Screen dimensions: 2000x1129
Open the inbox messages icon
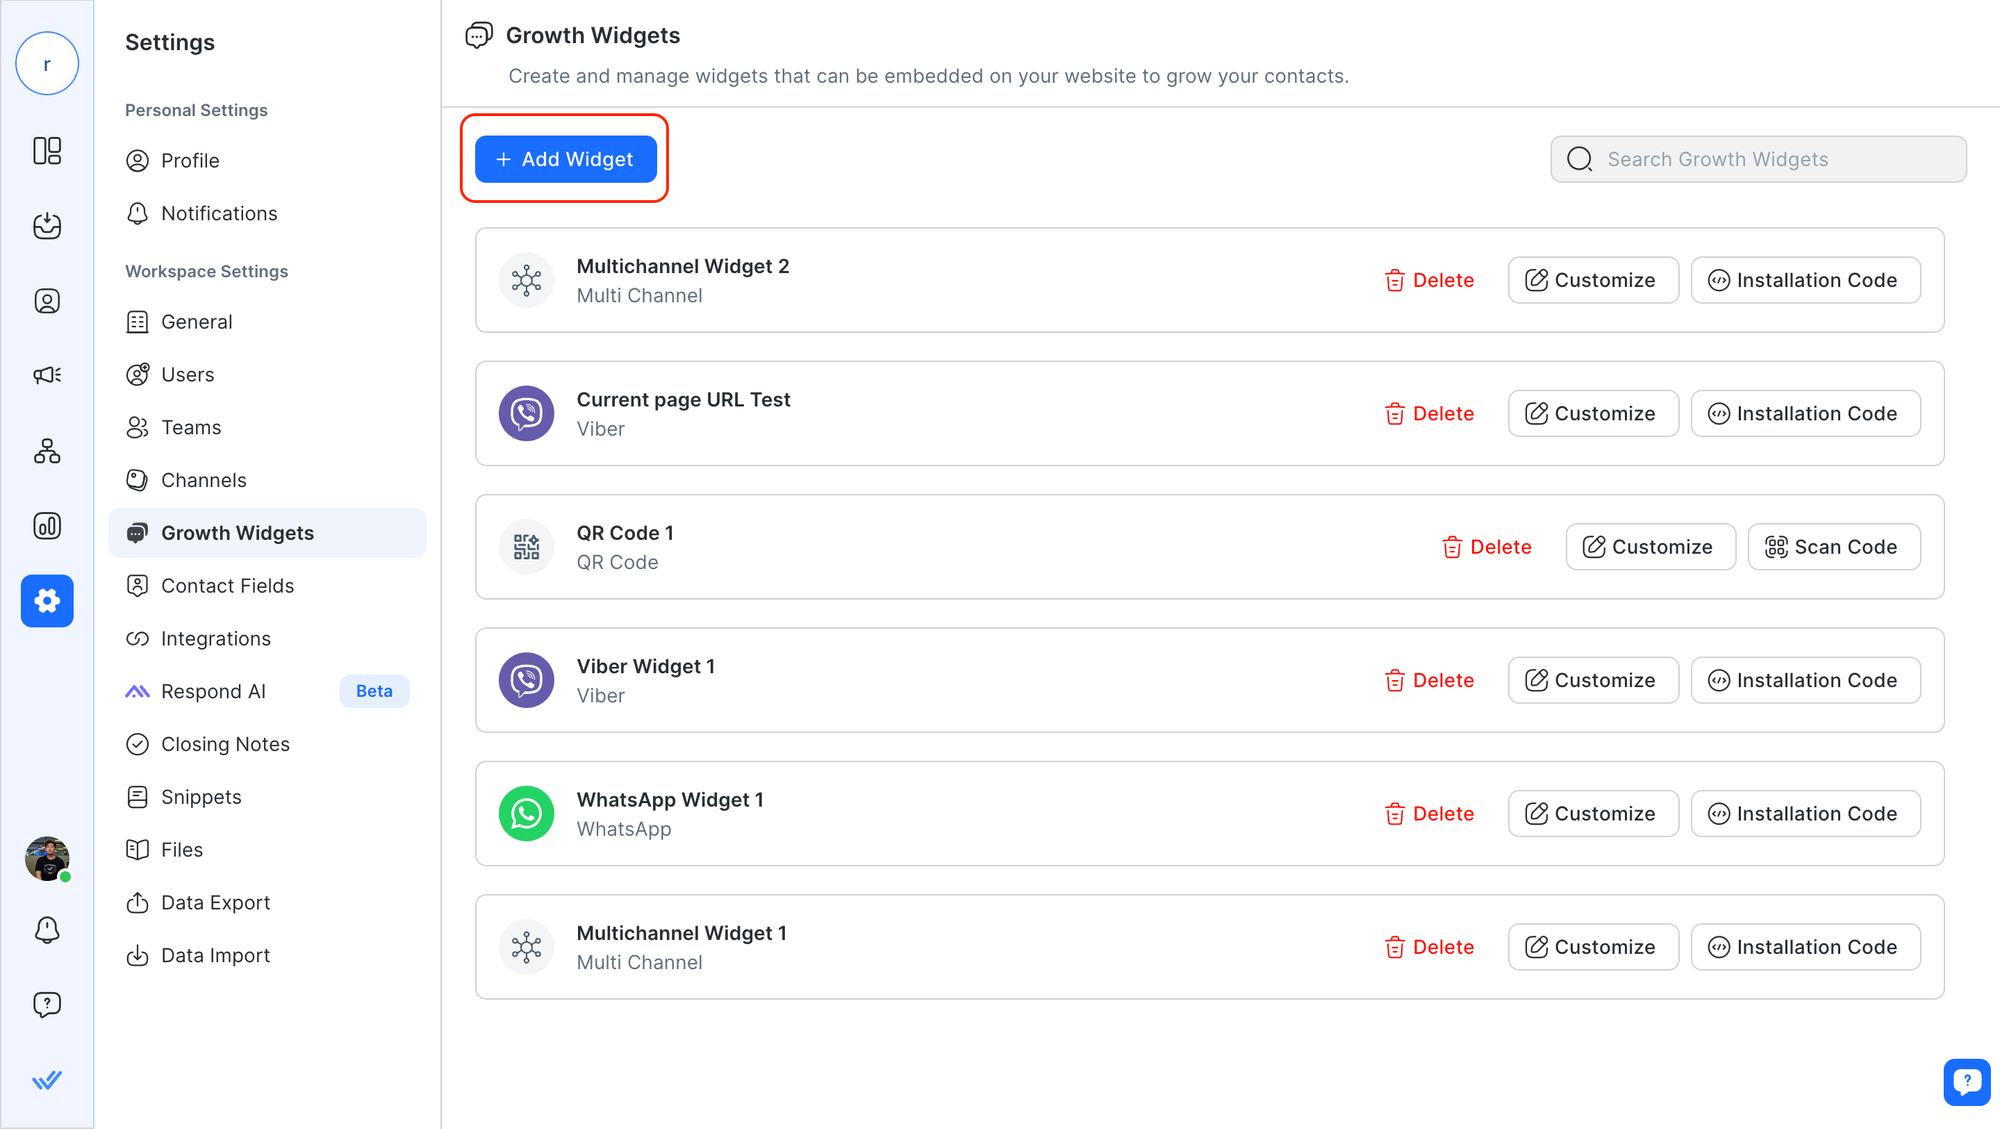47,226
